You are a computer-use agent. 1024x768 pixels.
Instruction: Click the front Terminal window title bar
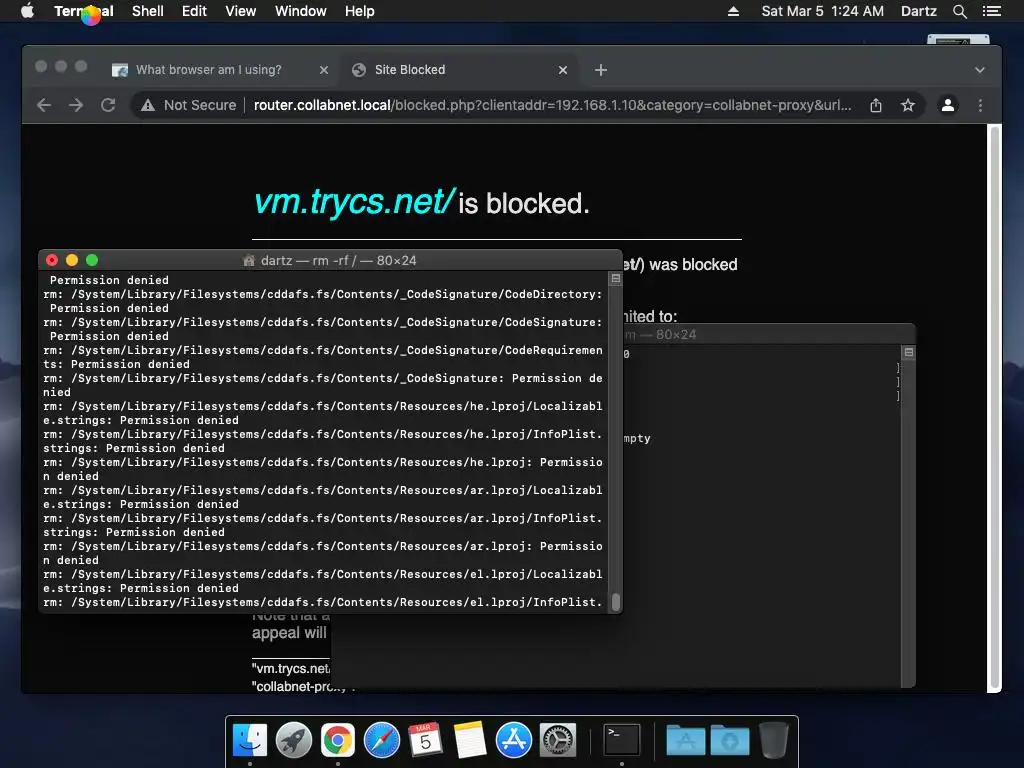click(330, 260)
